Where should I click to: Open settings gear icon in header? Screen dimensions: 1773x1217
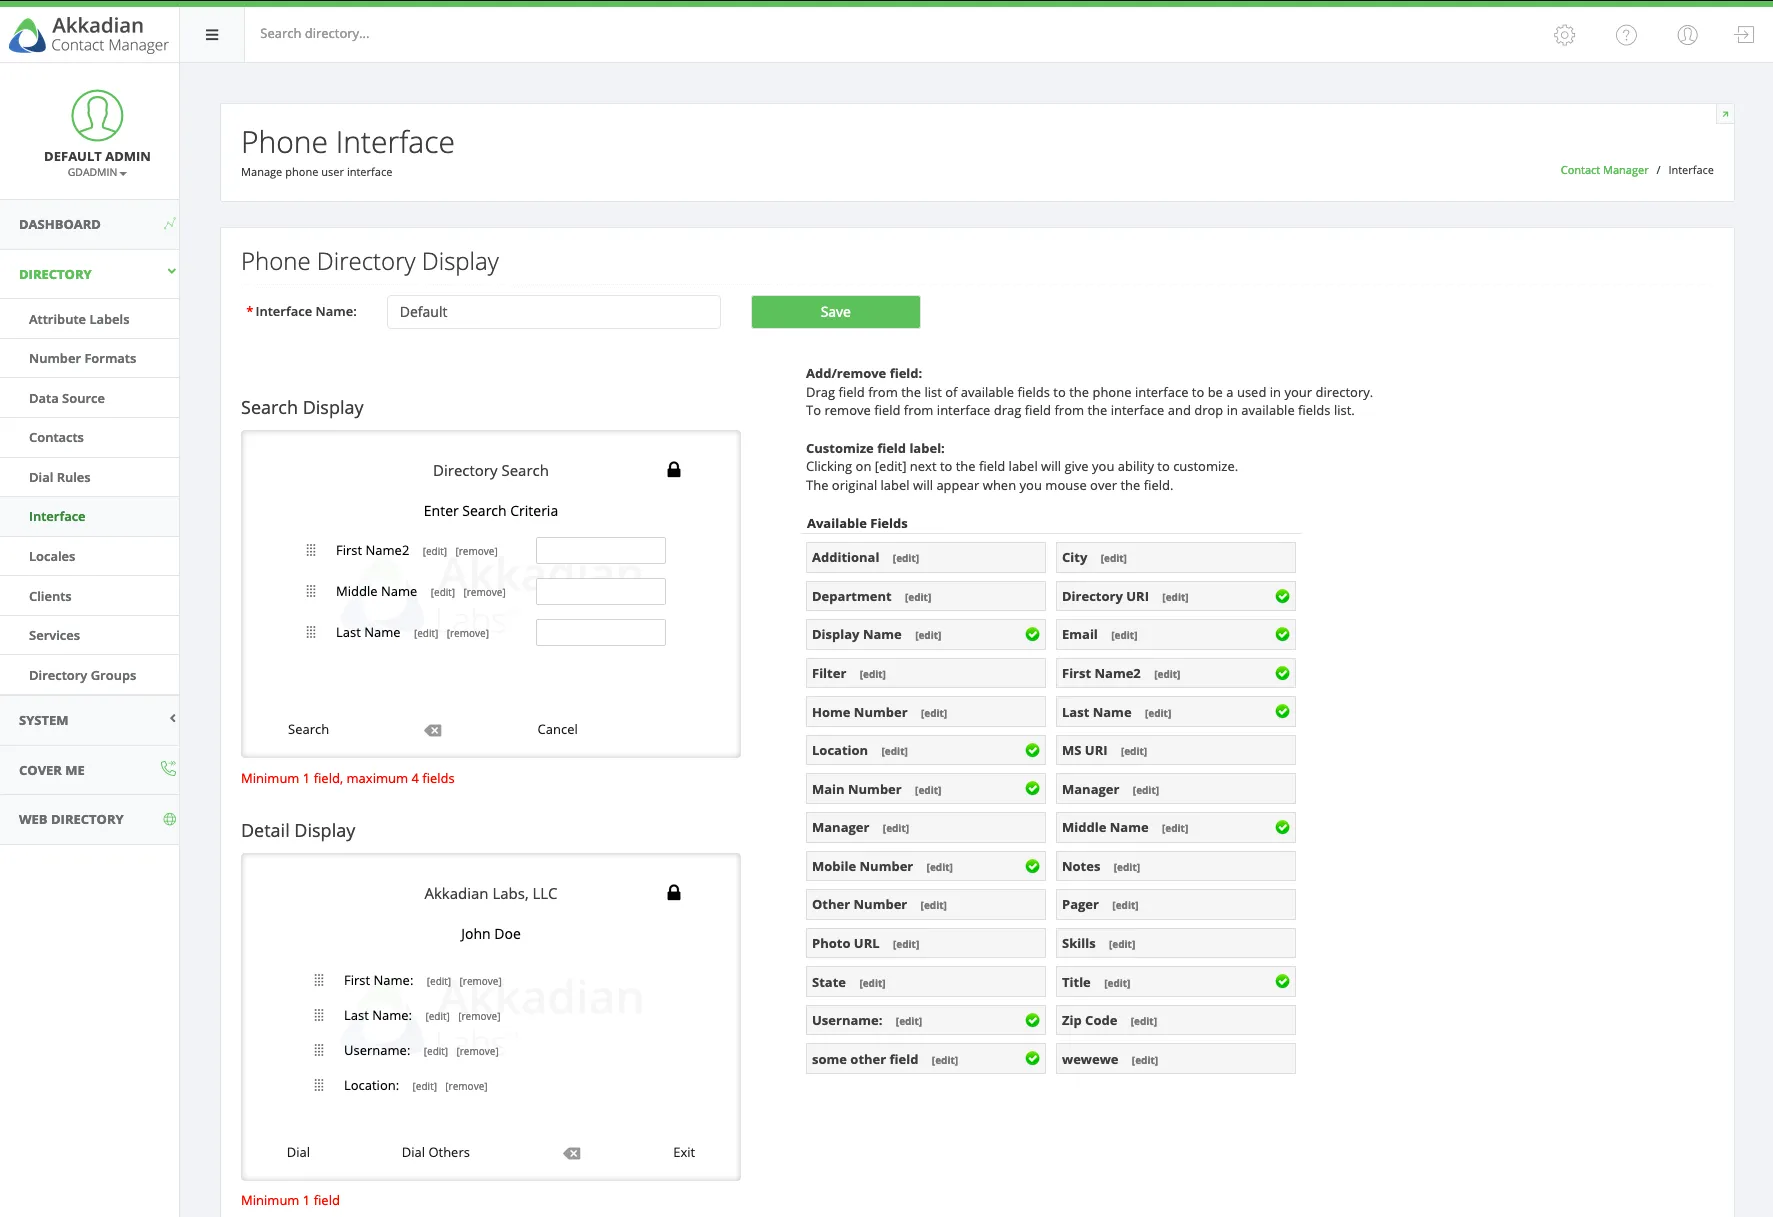pos(1564,35)
